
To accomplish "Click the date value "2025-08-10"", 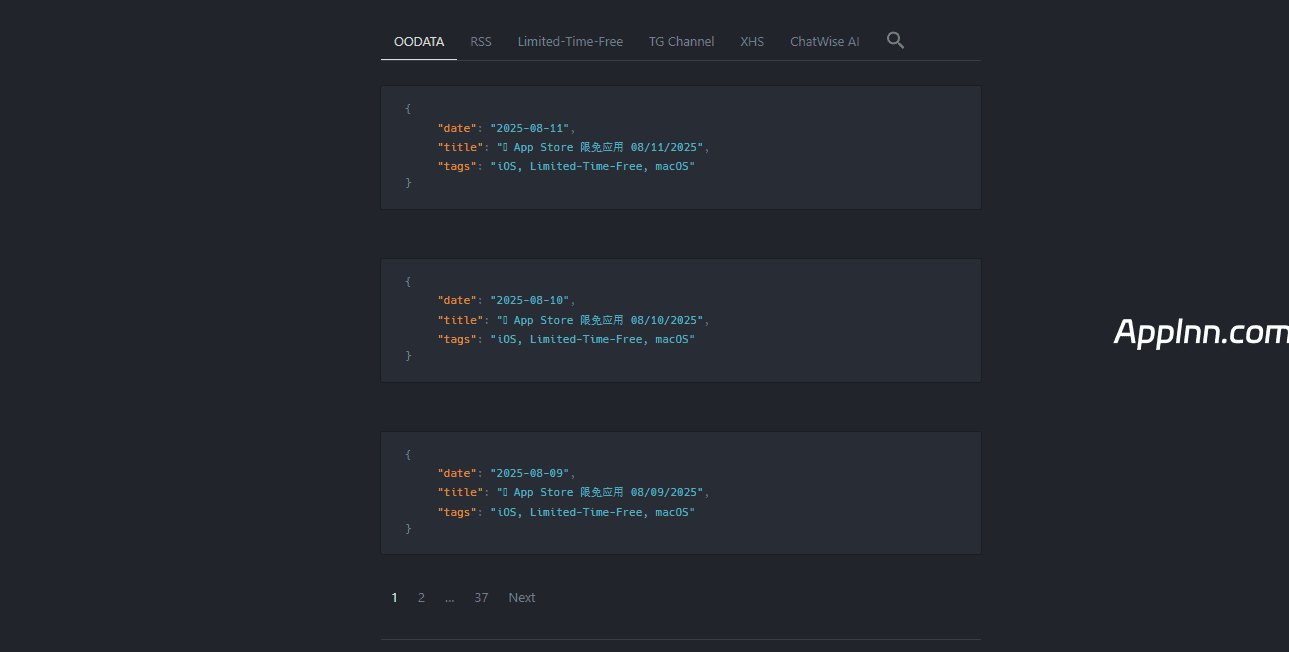I will point(530,300).
